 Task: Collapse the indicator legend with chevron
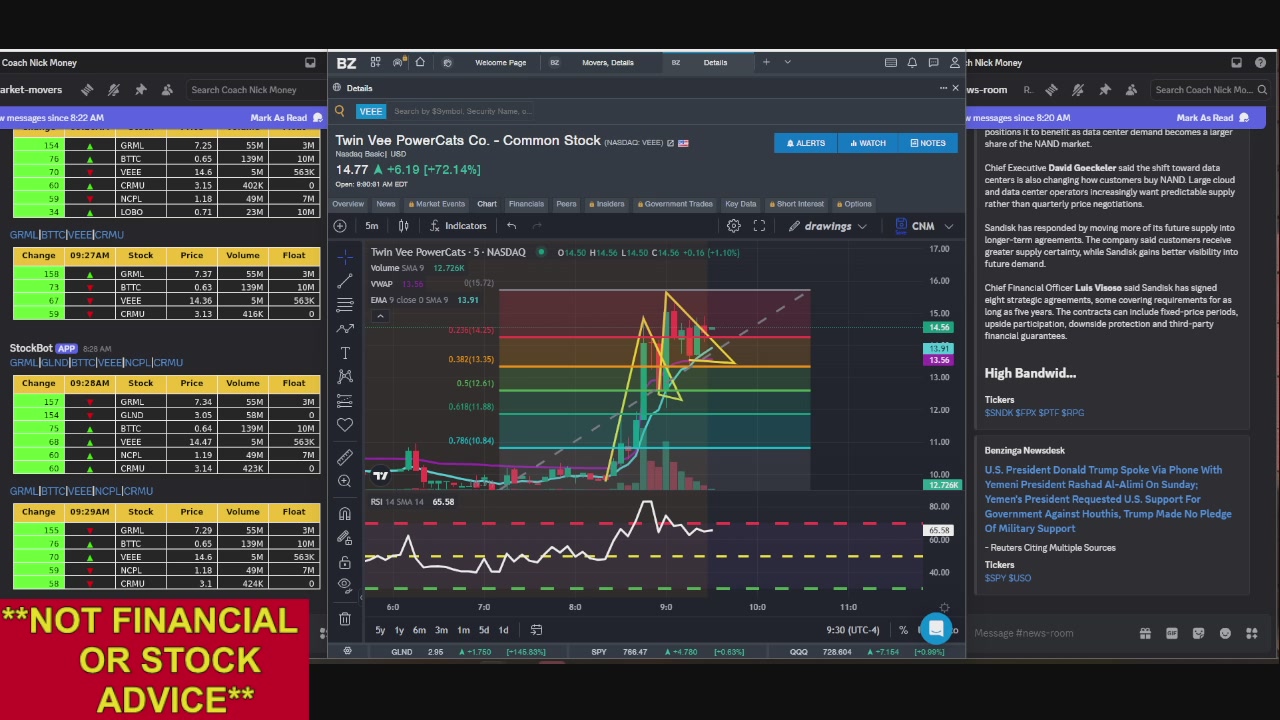tap(380, 317)
